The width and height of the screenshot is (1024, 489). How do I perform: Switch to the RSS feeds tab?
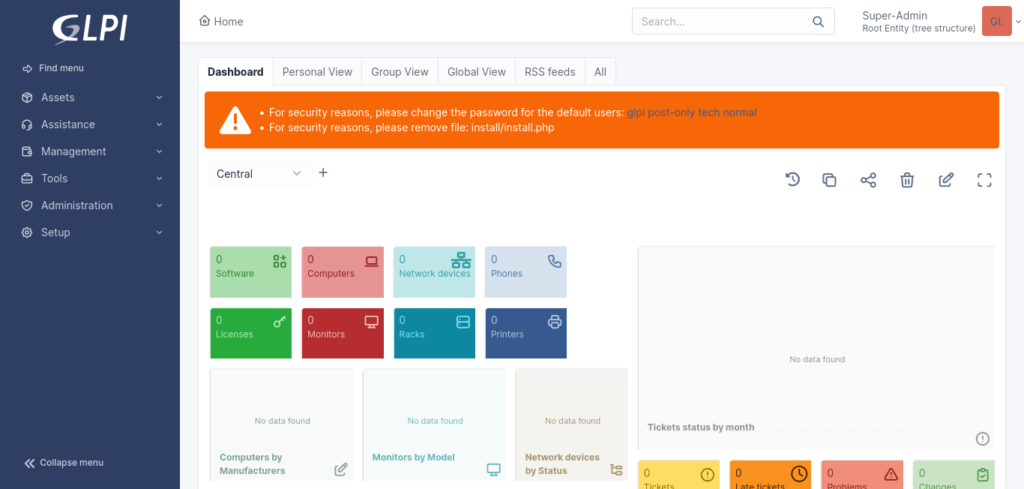550,72
